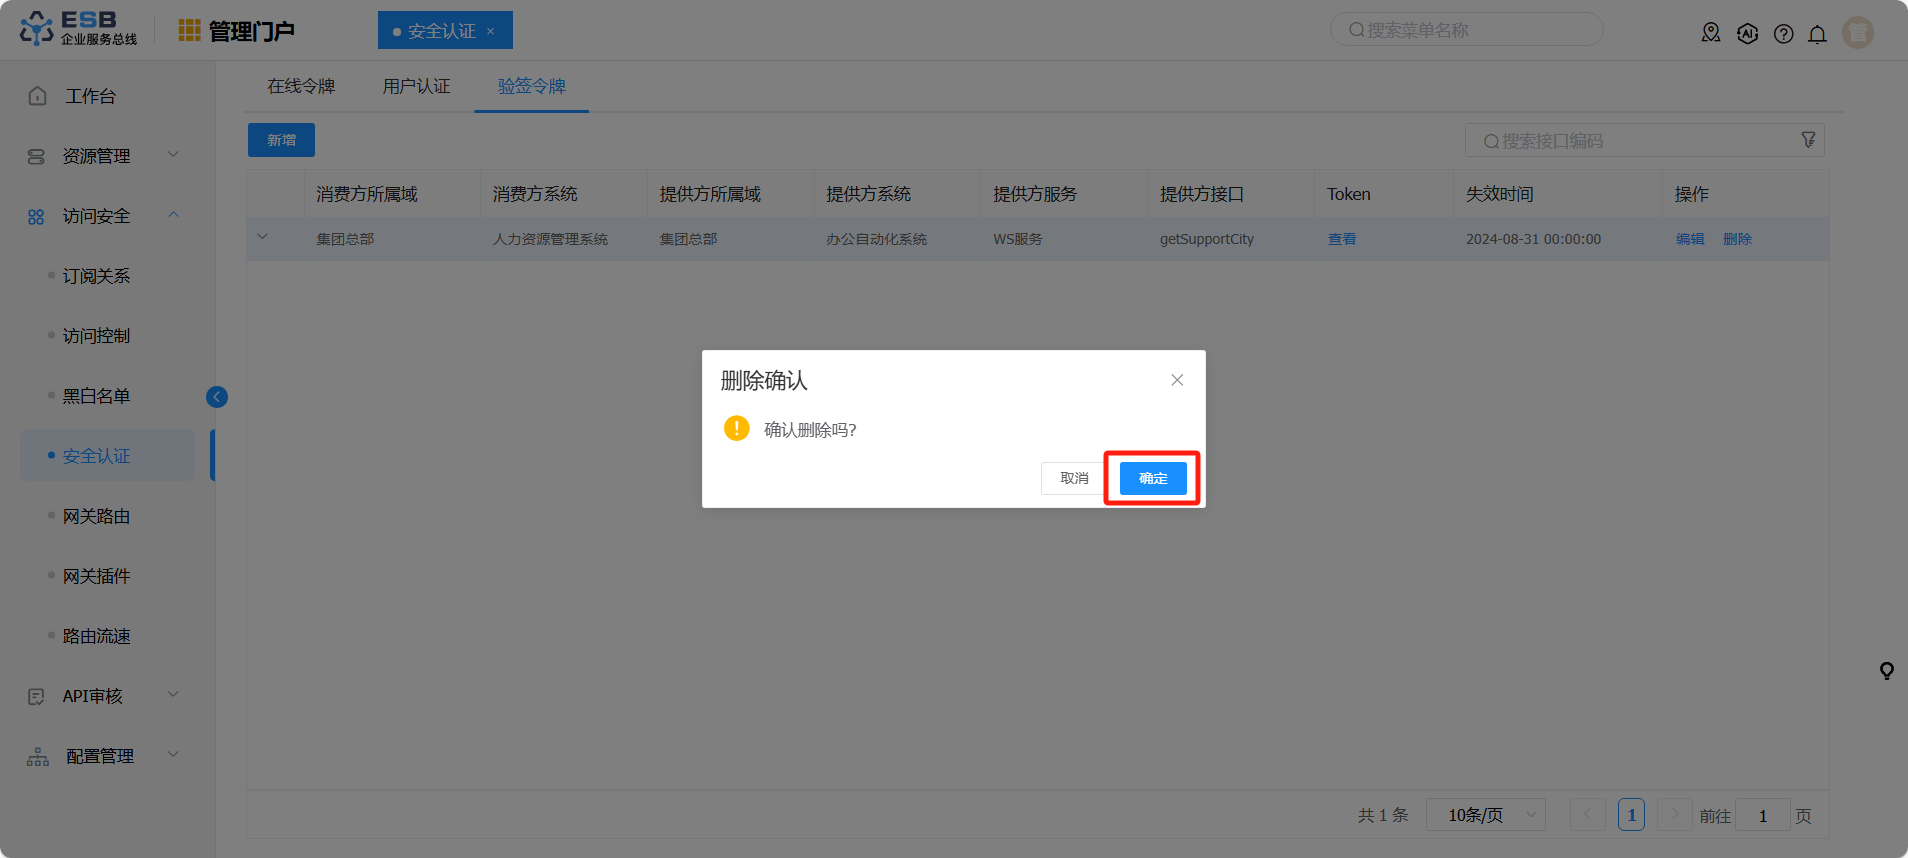Expand the API审核 sidebar menu
Viewport: 1908px width, 858px height.
tap(100, 696)
